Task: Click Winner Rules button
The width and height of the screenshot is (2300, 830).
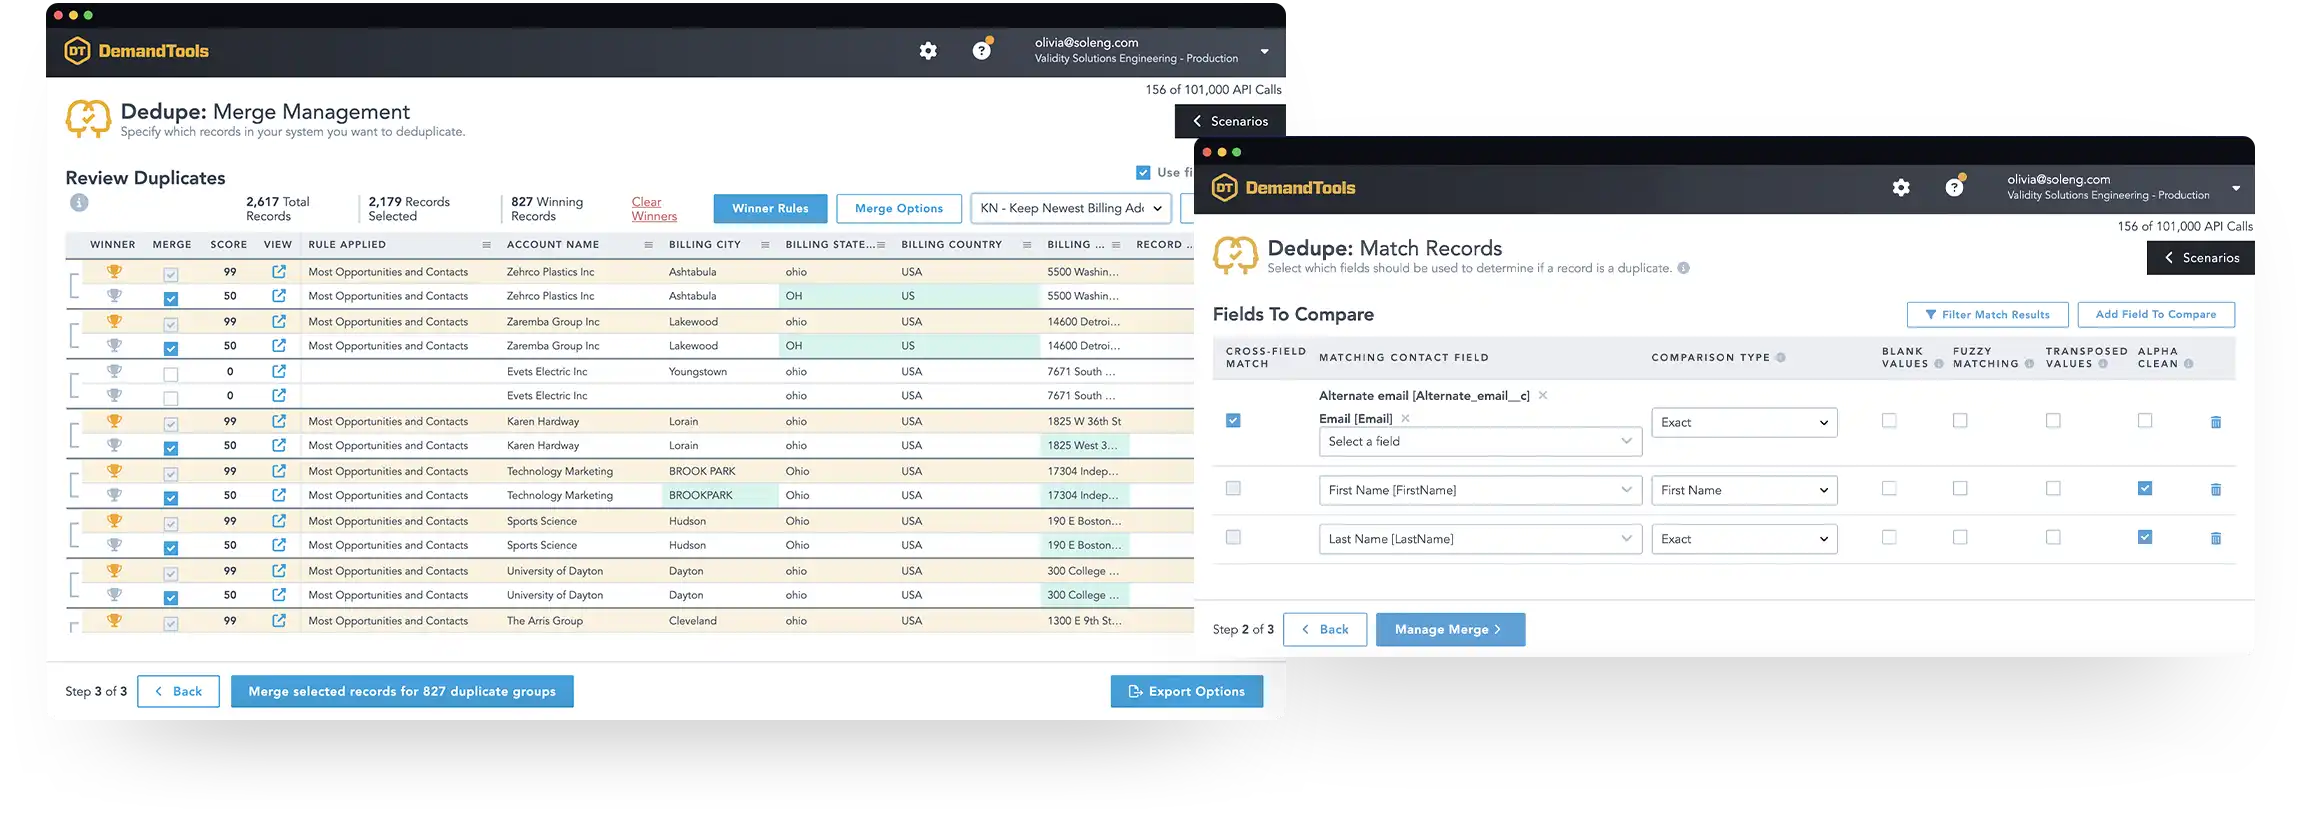Action: (770, 209)
